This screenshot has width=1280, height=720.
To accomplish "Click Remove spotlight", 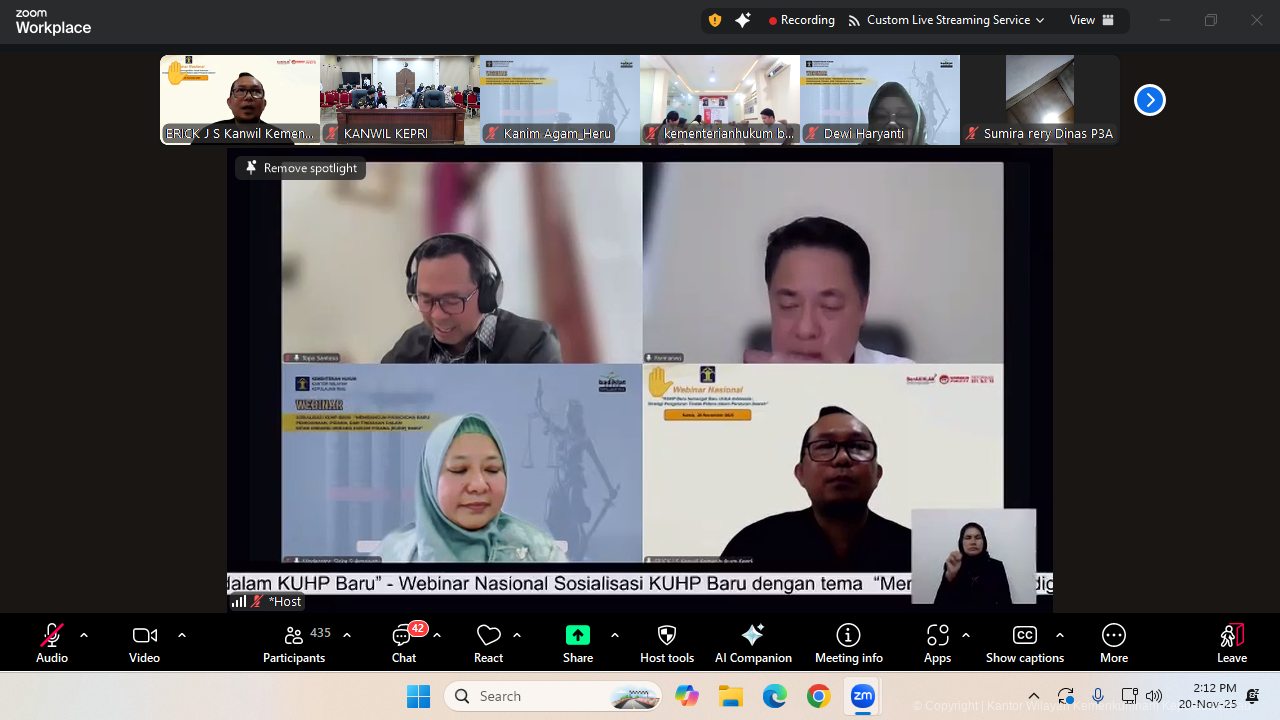I will click(301, 168).
